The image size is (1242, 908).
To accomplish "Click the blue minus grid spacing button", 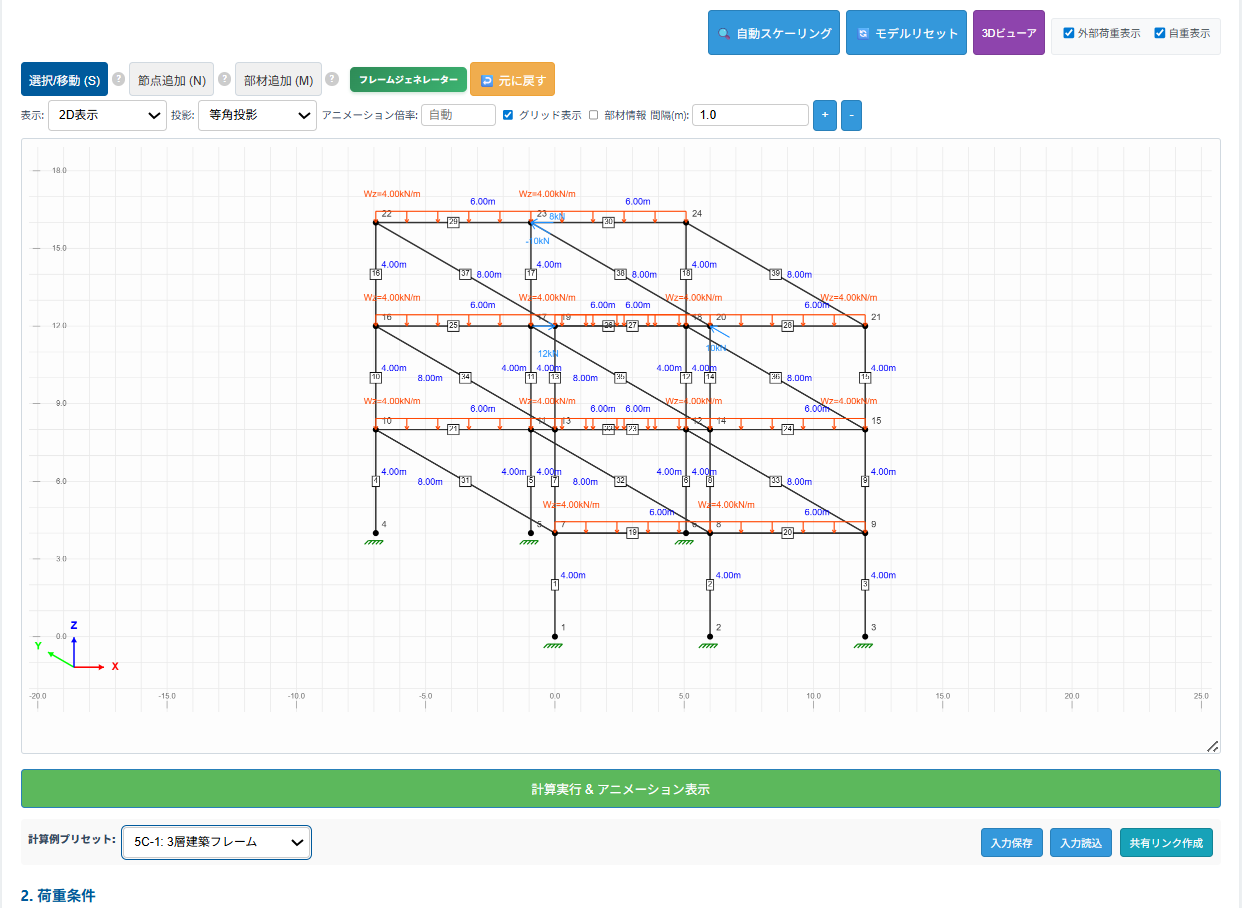I will click(851, 115).
